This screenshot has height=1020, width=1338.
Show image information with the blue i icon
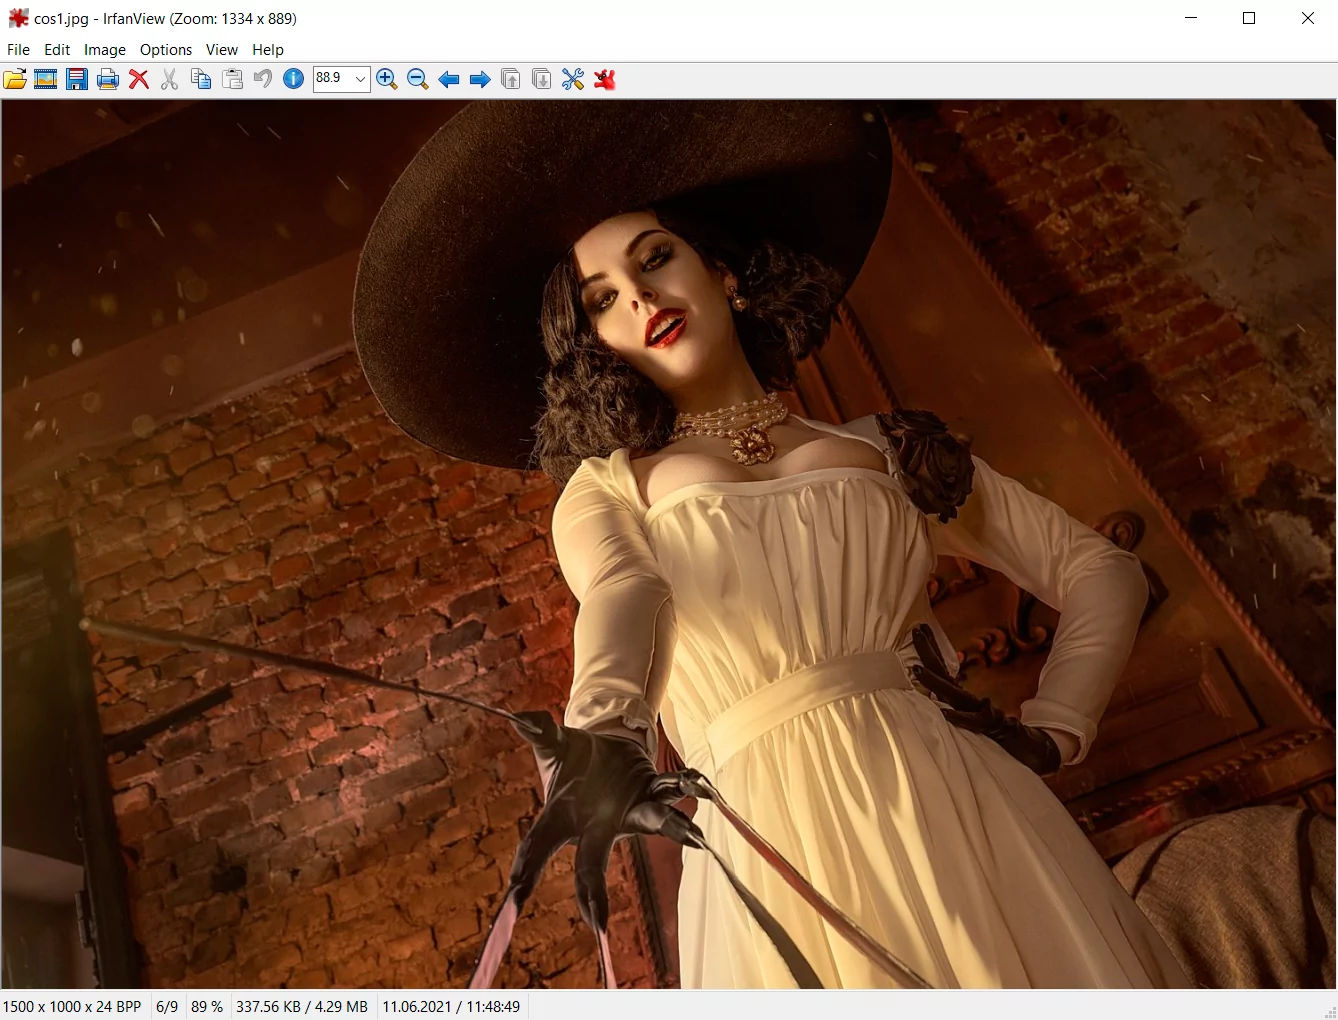coord(294,79)
